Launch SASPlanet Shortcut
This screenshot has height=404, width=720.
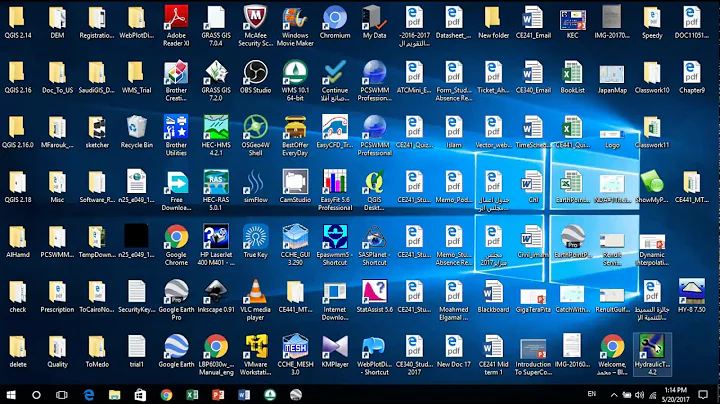pos(374,245)
